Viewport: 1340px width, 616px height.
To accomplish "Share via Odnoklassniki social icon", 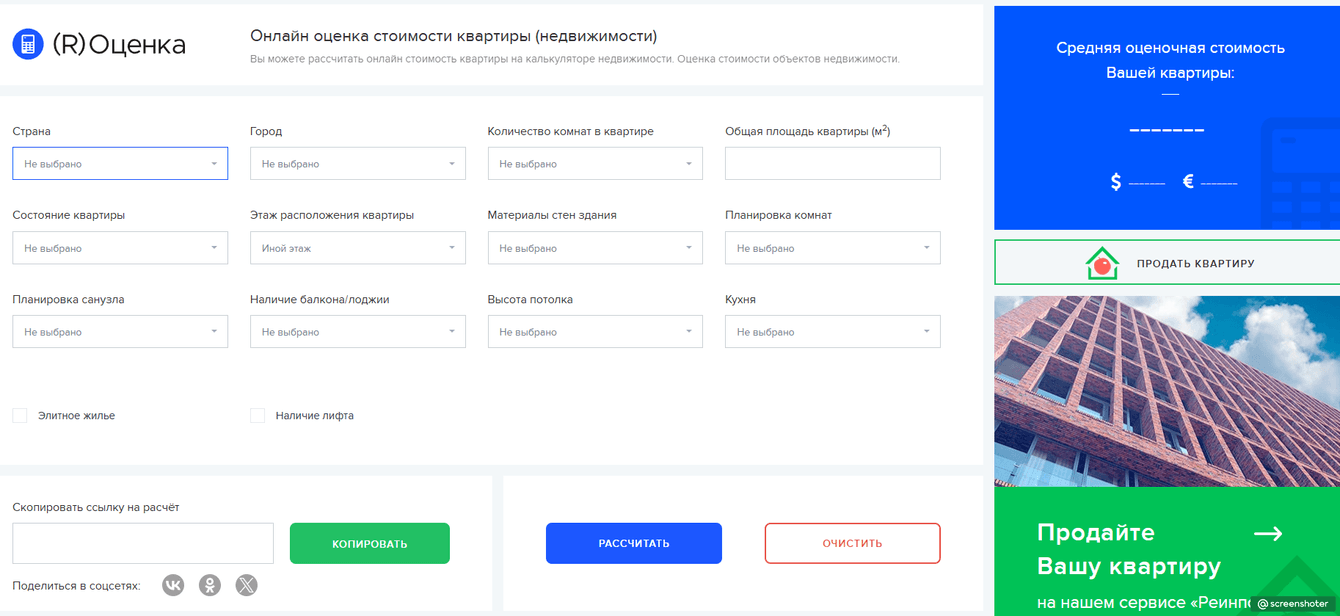I will click(210, 585).
